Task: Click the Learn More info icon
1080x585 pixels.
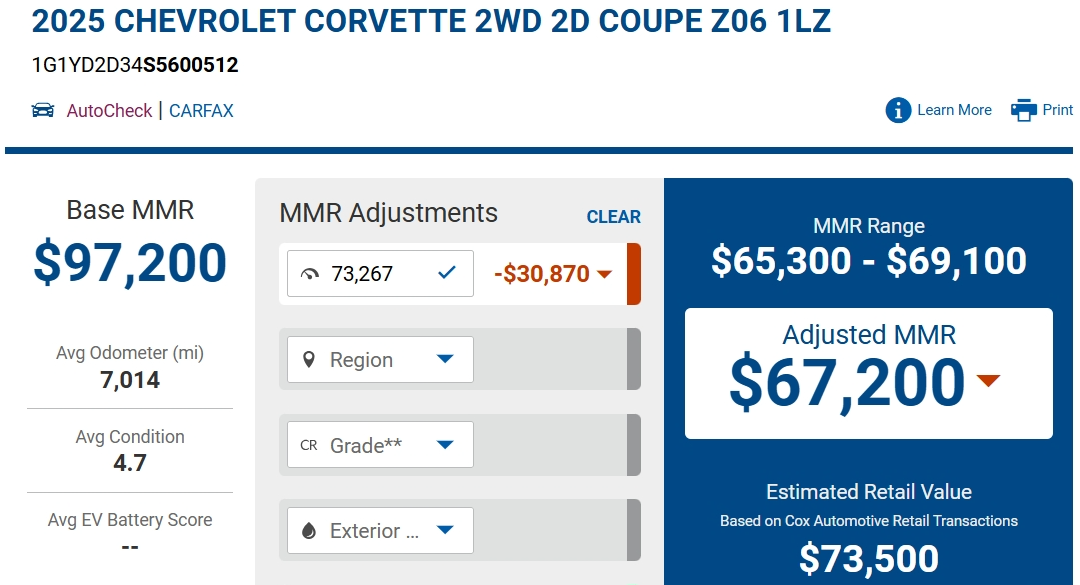Action: coord(898,110)
